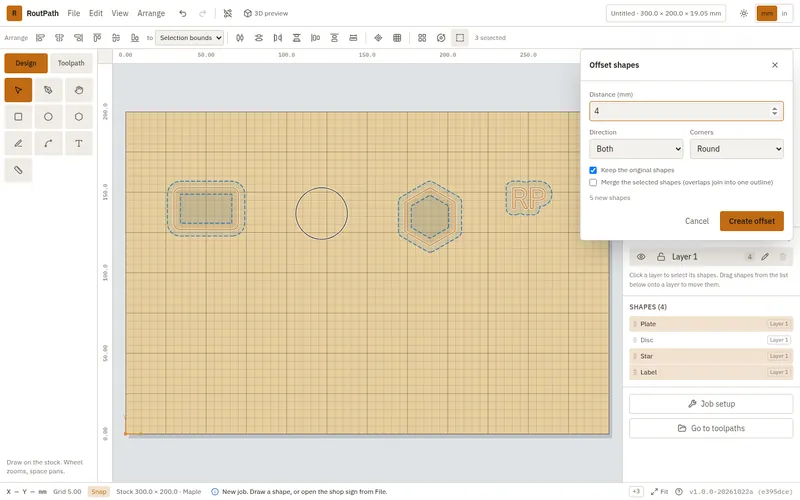Switch to the Design tab
Viewport: 800px width, 500px height.
coord(26,63)
